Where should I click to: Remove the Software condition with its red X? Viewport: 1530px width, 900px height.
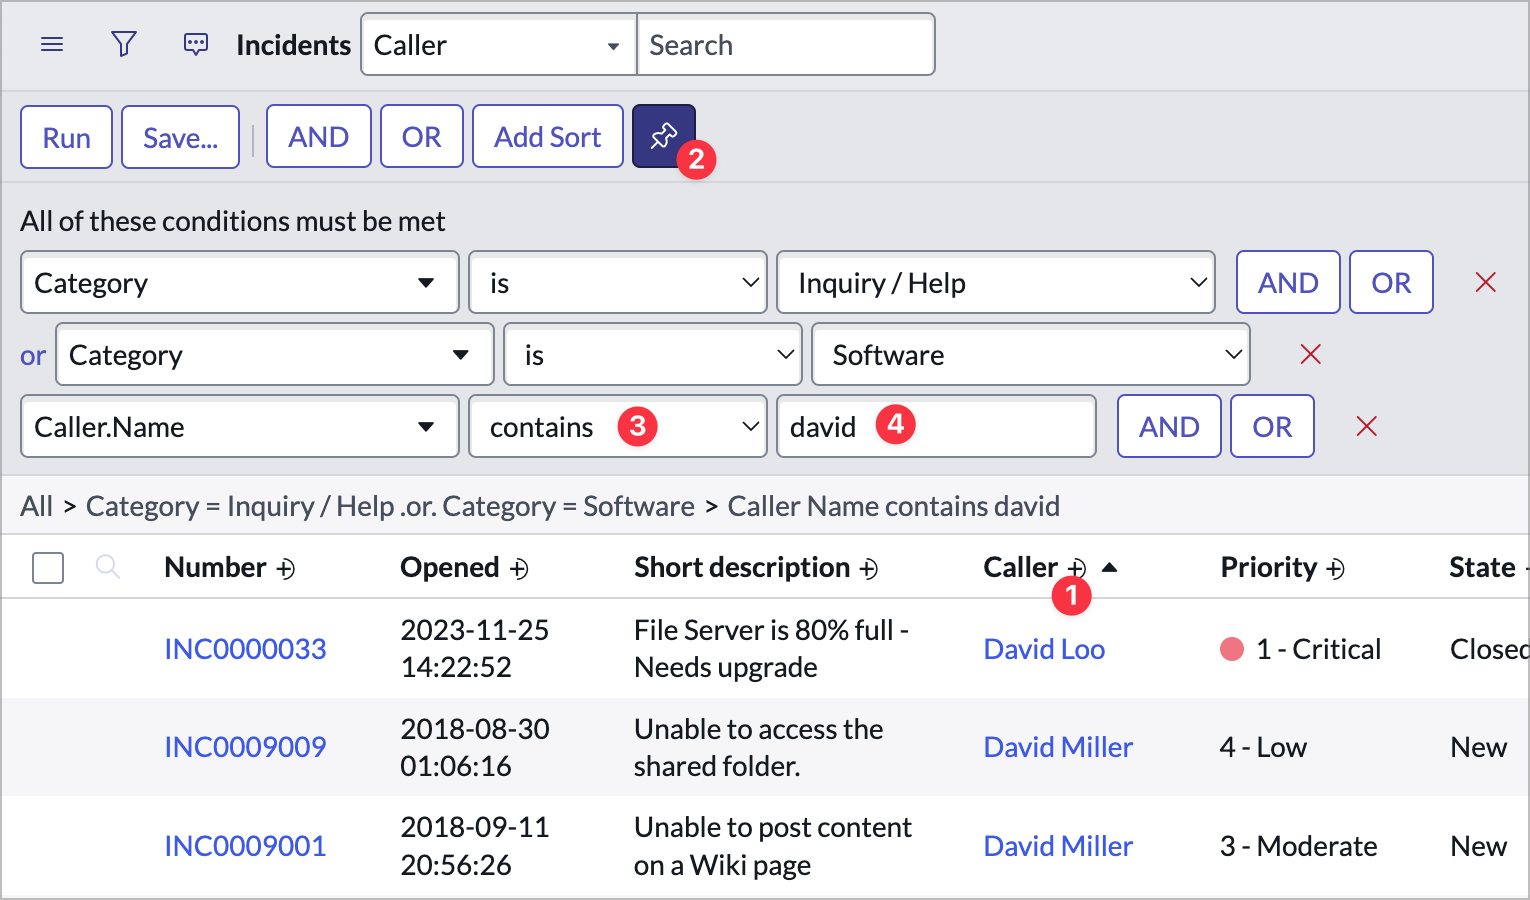[1310, 354]
